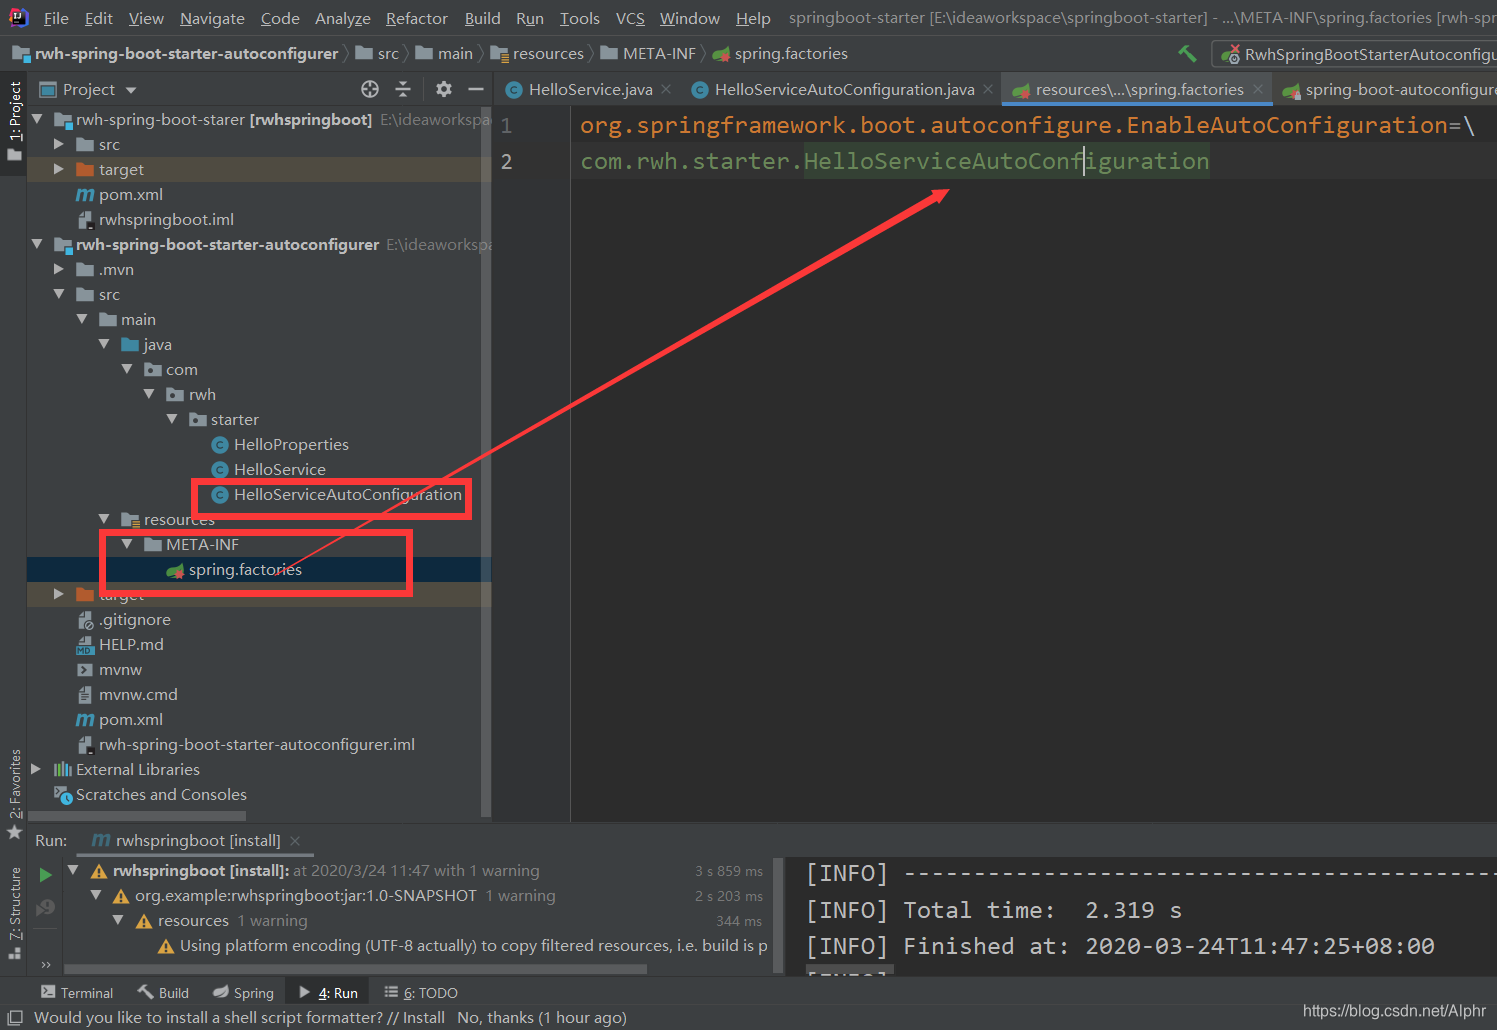This screenshot has height=1030, width=1497.
Task: Click the META-INF breadcrumb in navigation bar
Action: click(x=648, y=53)
